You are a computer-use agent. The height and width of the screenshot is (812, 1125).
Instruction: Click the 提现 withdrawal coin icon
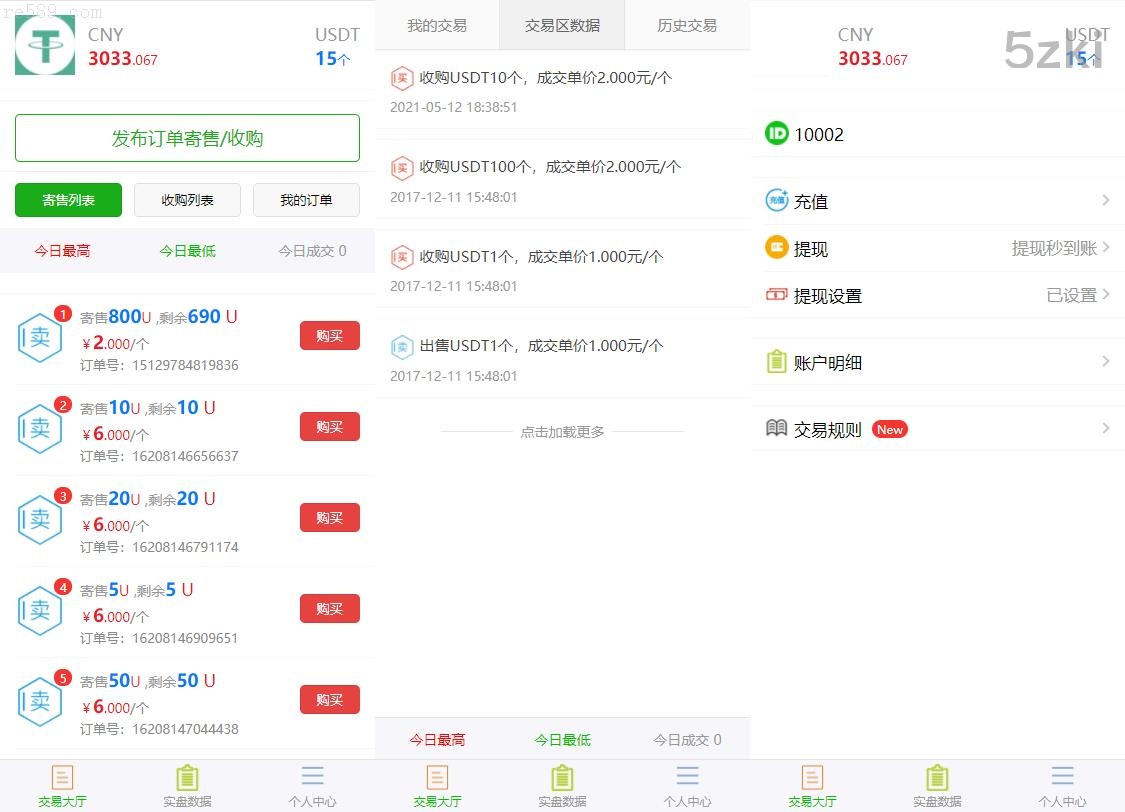click(777, 248)
